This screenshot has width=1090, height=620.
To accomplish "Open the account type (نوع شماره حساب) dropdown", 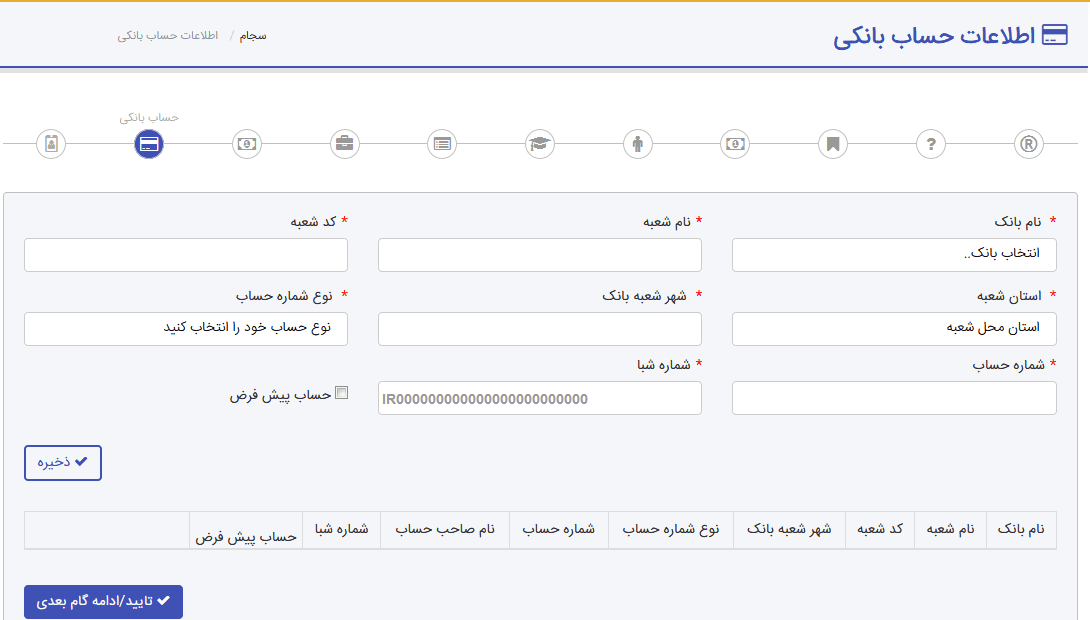I will [185, 329].
